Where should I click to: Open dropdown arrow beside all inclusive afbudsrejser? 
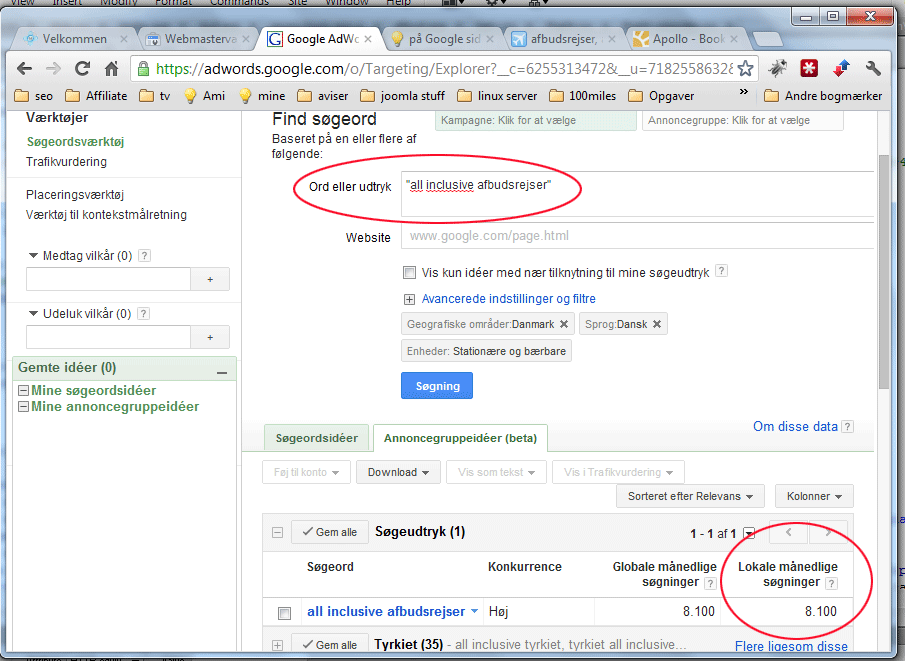(x=474, y=611)
